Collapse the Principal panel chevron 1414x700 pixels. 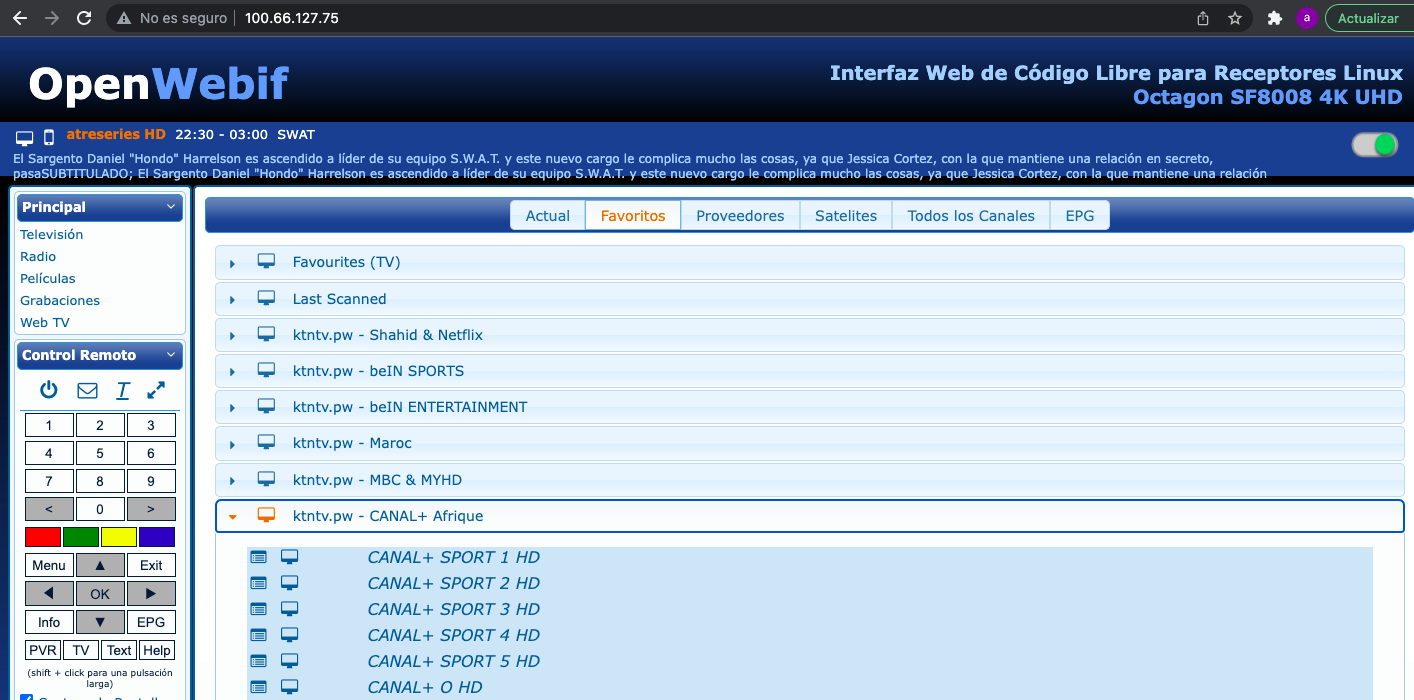171,207
